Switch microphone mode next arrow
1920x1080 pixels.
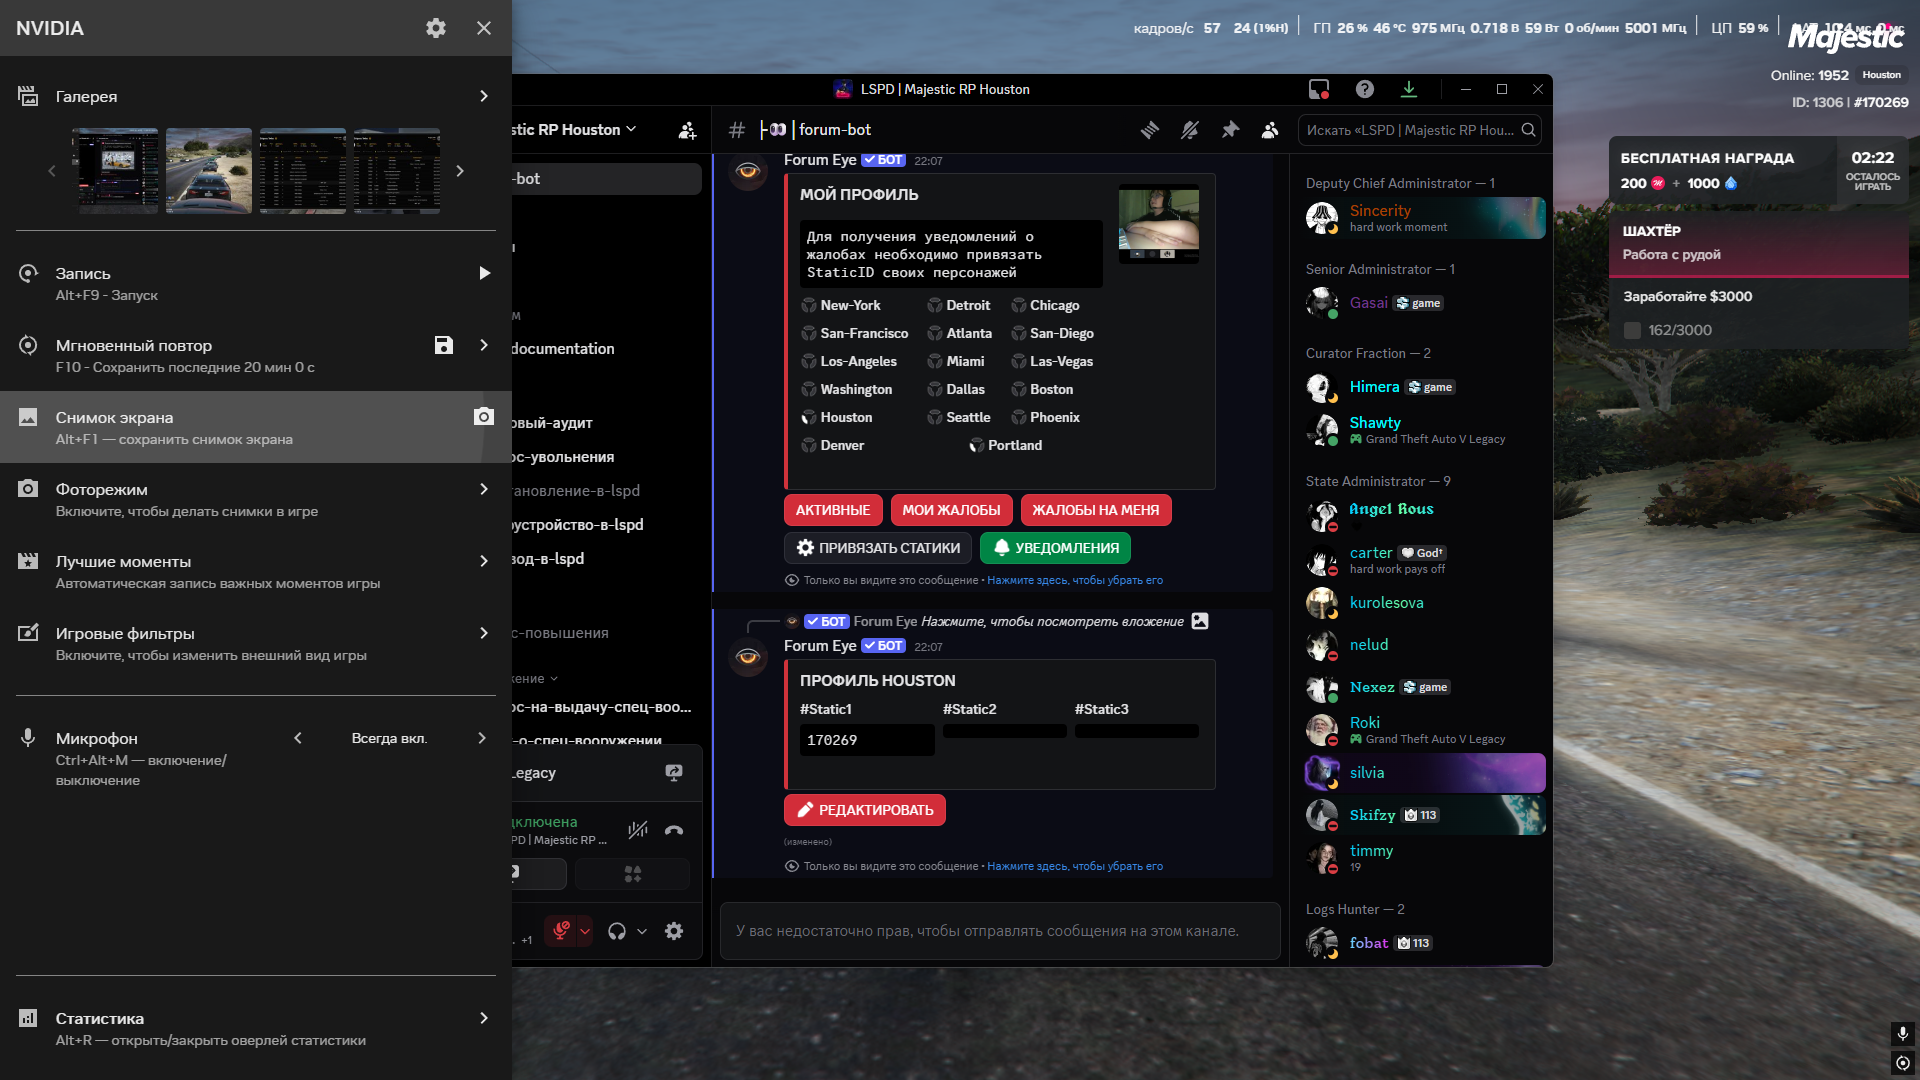482,738
